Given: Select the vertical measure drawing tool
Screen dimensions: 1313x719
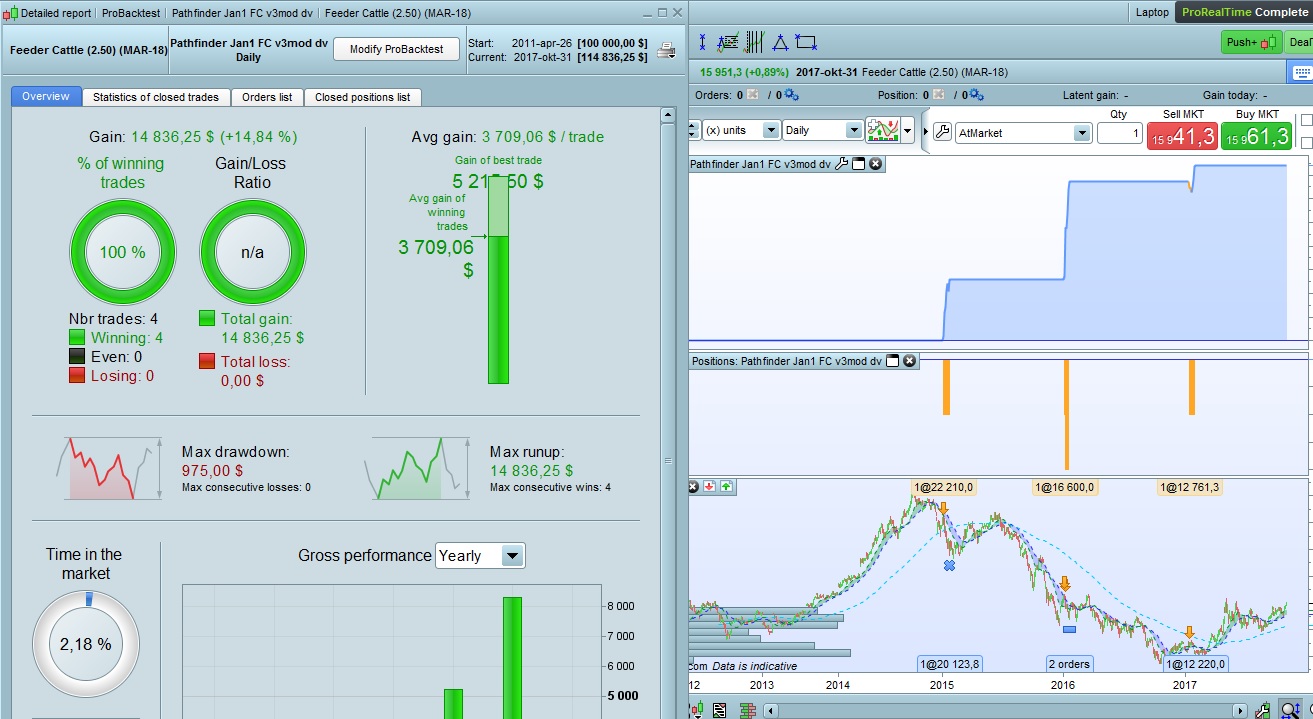Looking at the screenshot, I should (703, 42).
